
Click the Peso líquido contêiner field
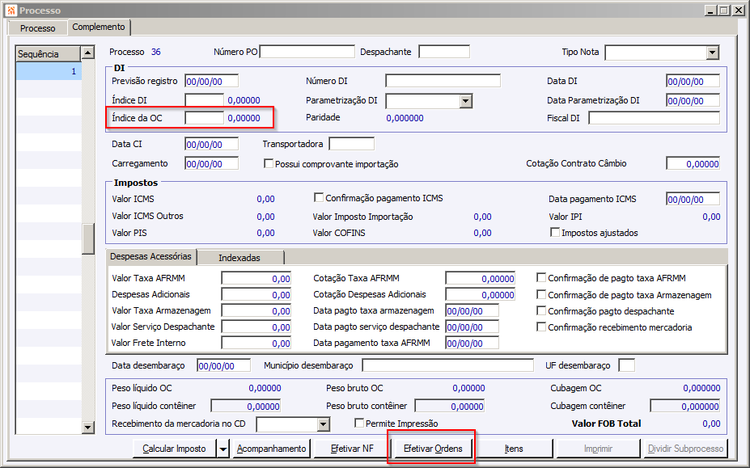point(246,406)
